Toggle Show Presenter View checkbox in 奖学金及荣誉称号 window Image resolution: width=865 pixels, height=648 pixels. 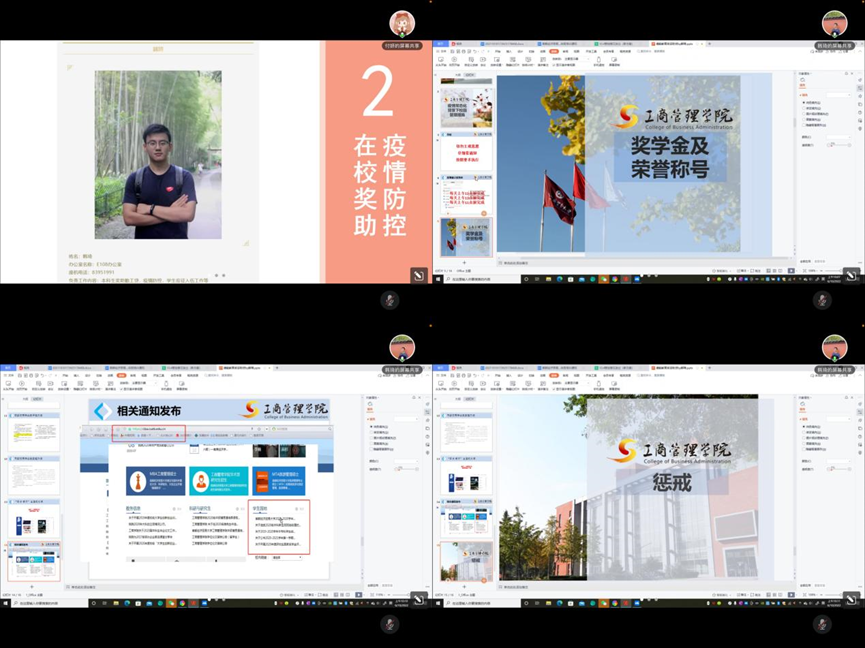click(x=554, y=65)
